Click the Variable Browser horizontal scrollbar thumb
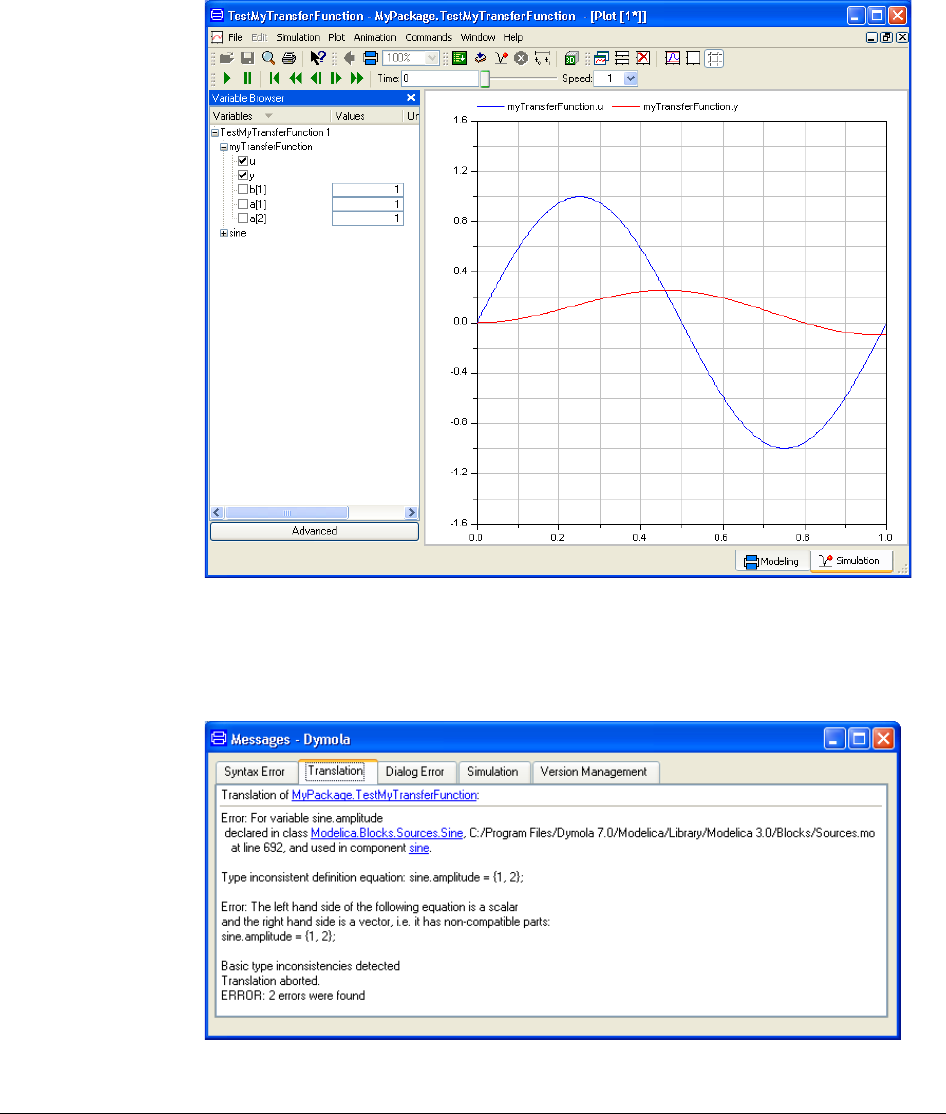 pyautogui.click(x=287, y=513)
